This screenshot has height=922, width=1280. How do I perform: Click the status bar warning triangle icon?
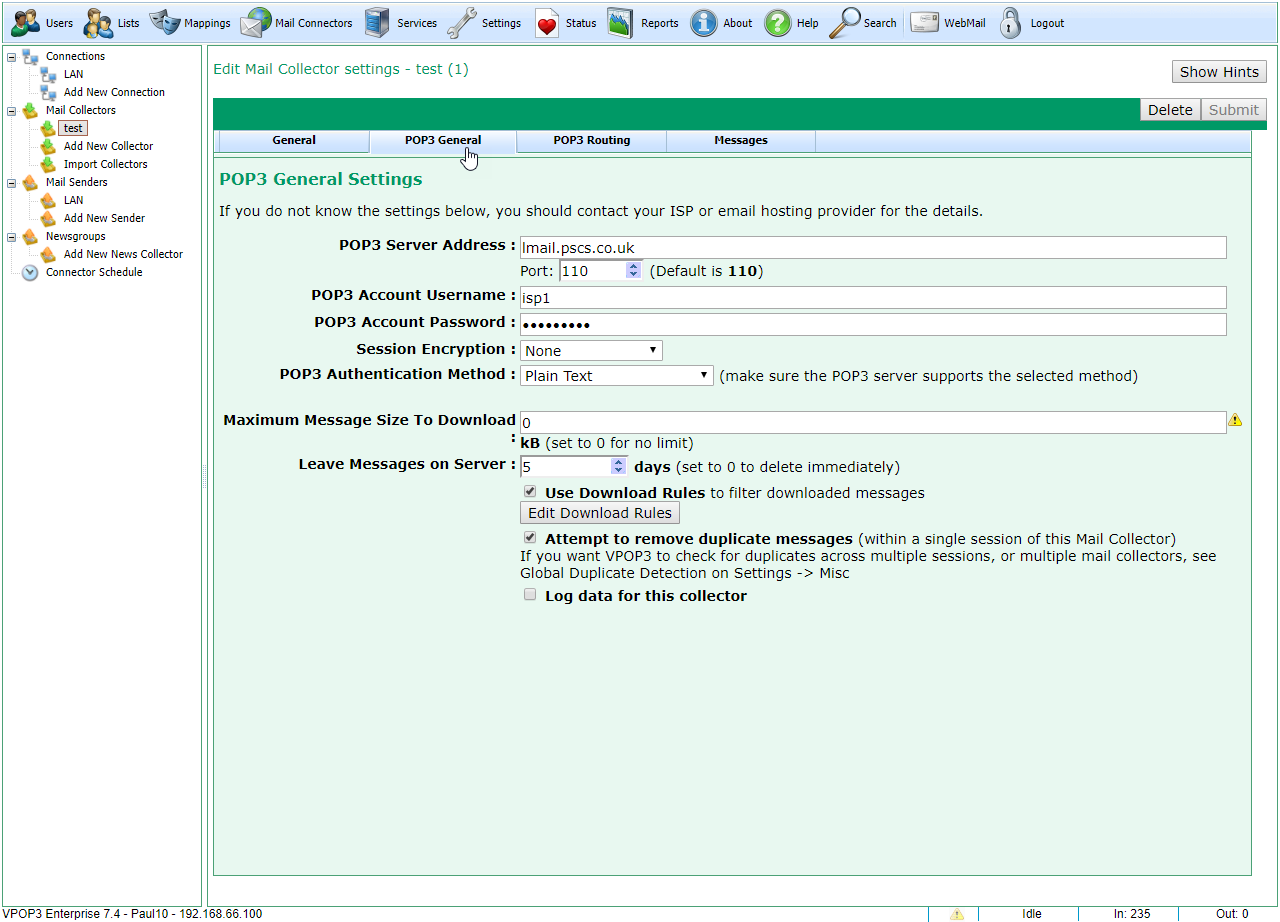(x=957, y=914)
